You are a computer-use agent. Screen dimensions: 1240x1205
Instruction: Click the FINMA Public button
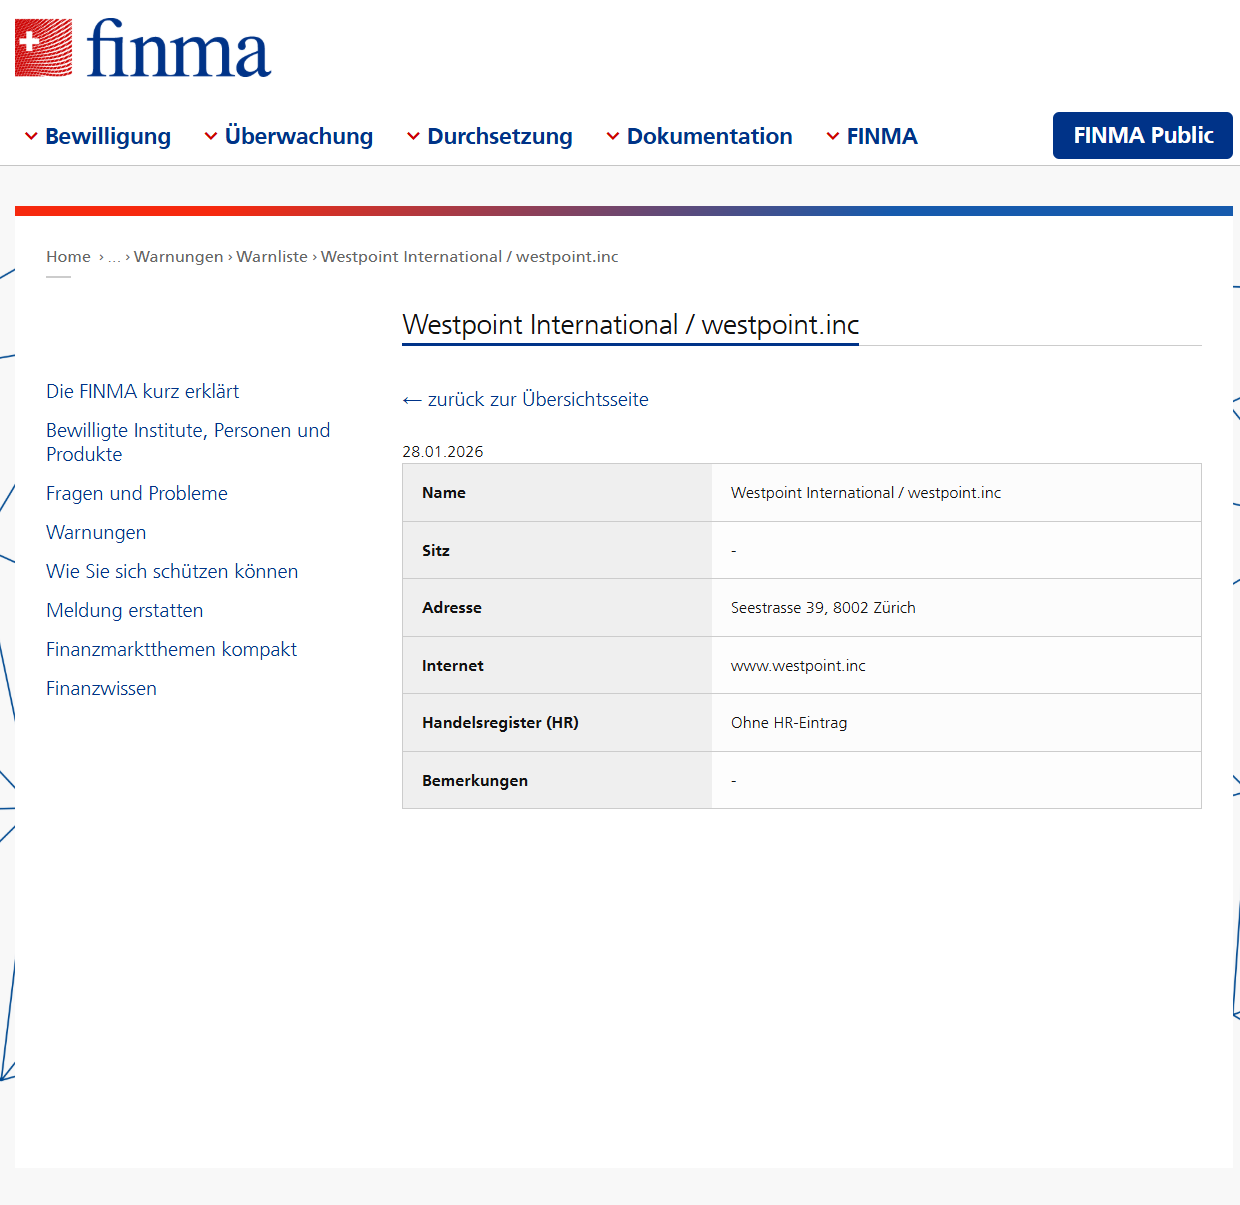[1143, 135]
